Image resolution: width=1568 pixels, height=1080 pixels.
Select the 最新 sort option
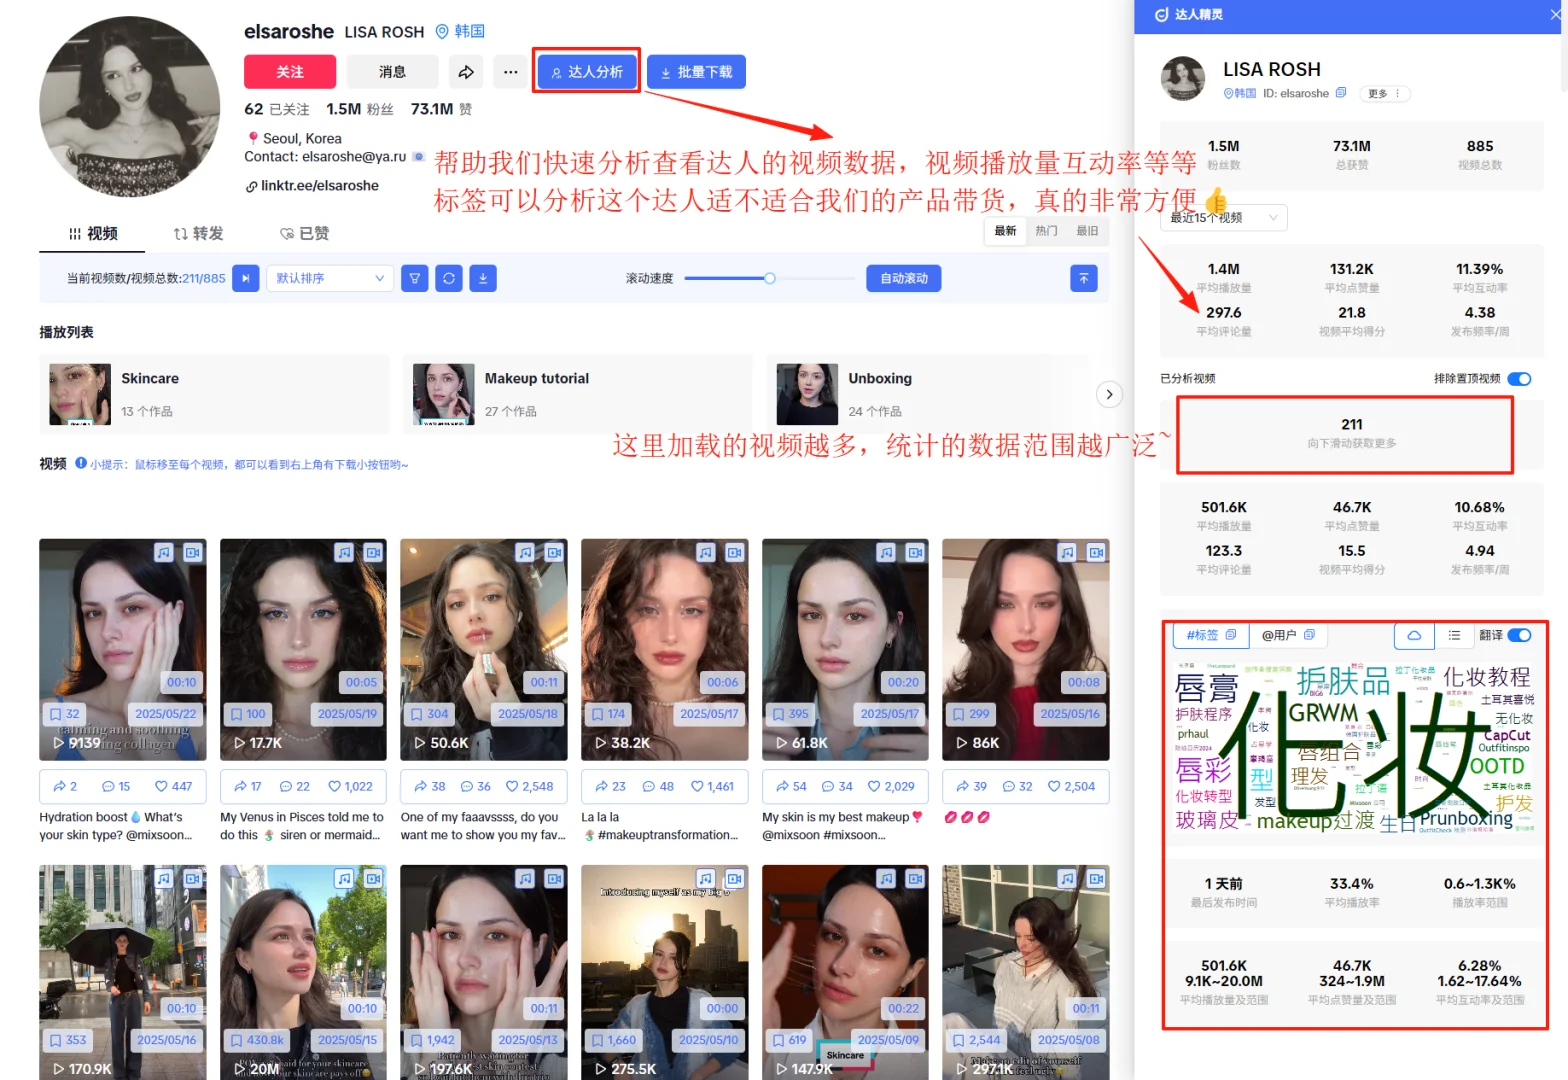[1005, 231]
